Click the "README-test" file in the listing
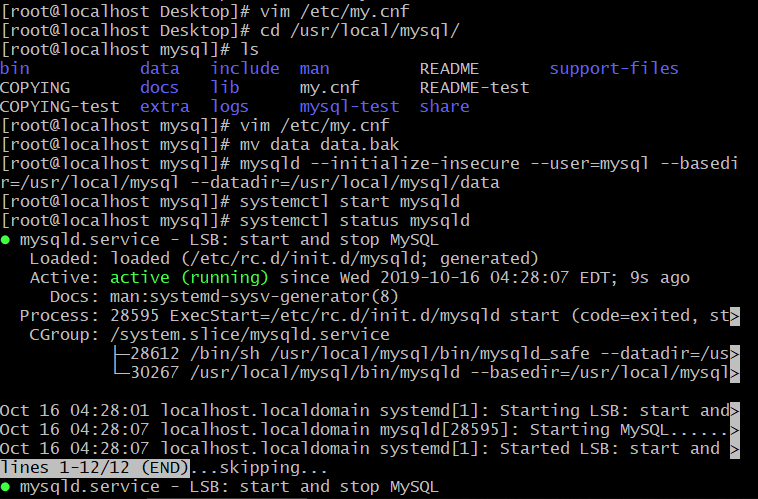This screenshot has height=499, width=758. (474, 88)
